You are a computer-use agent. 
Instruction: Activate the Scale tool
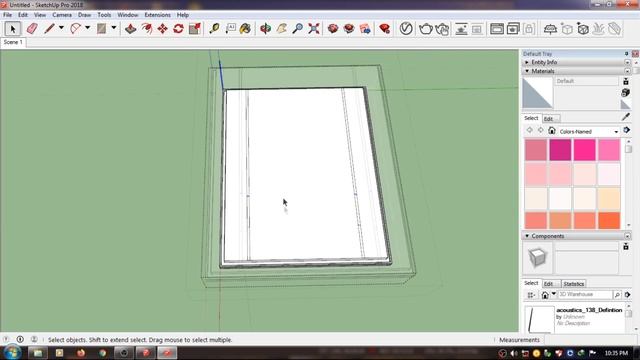point(195,29)
